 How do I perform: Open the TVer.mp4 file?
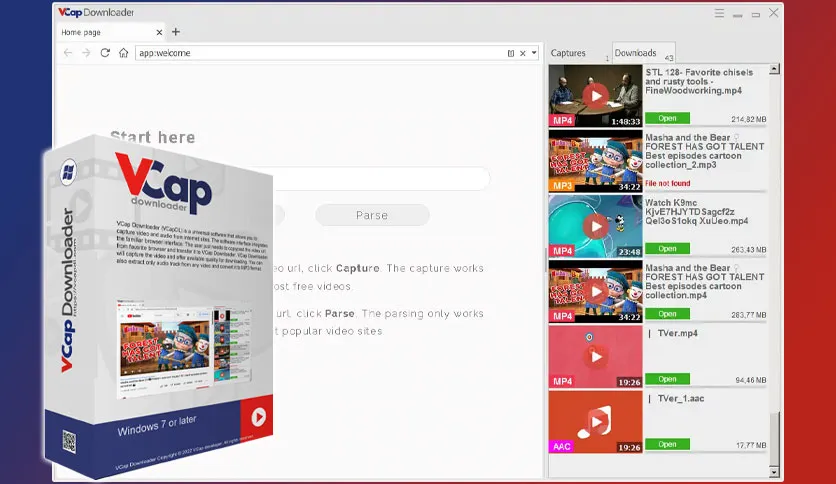click(668, 379)
